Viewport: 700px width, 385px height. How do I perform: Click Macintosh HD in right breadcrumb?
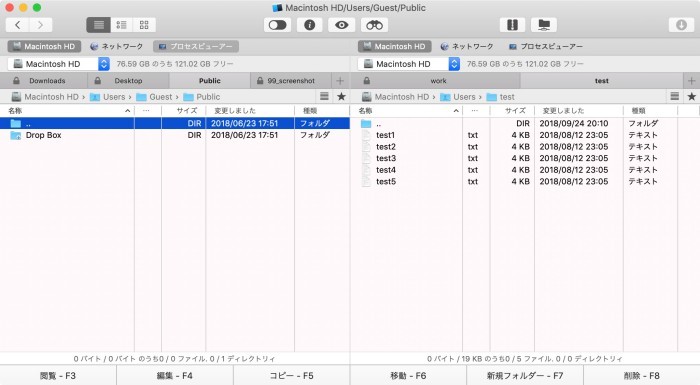click(x=395, y=97)
